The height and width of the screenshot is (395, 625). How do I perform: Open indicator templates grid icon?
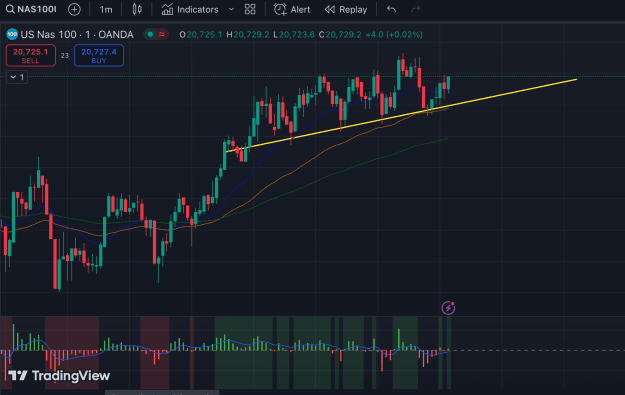tap(250, 9)
